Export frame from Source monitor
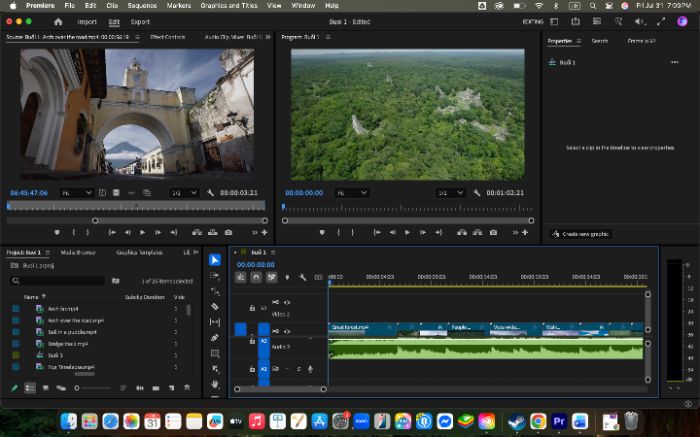This screenshot has width=700, height=437. point(228,233)
